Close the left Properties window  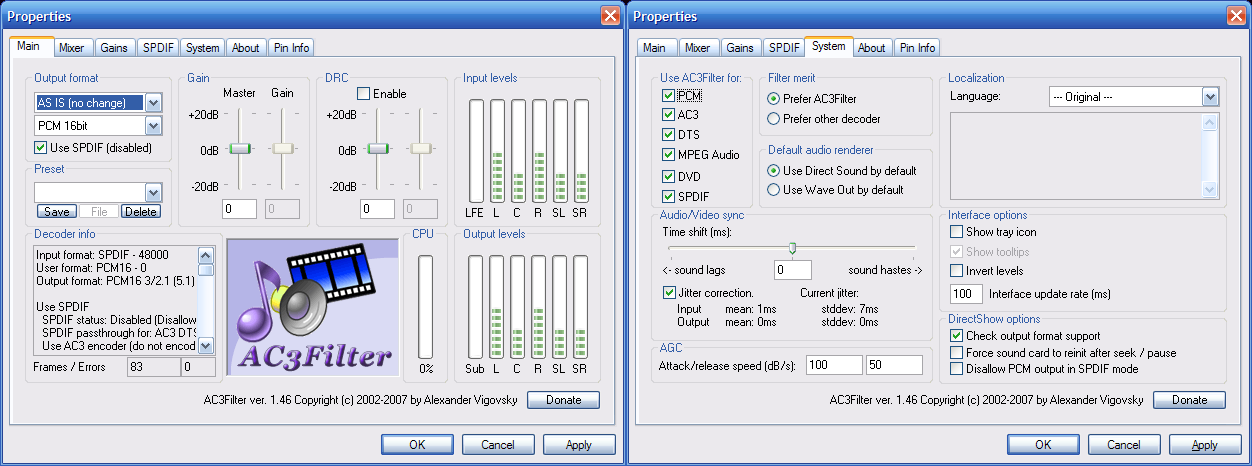click(x=610, y=16)
